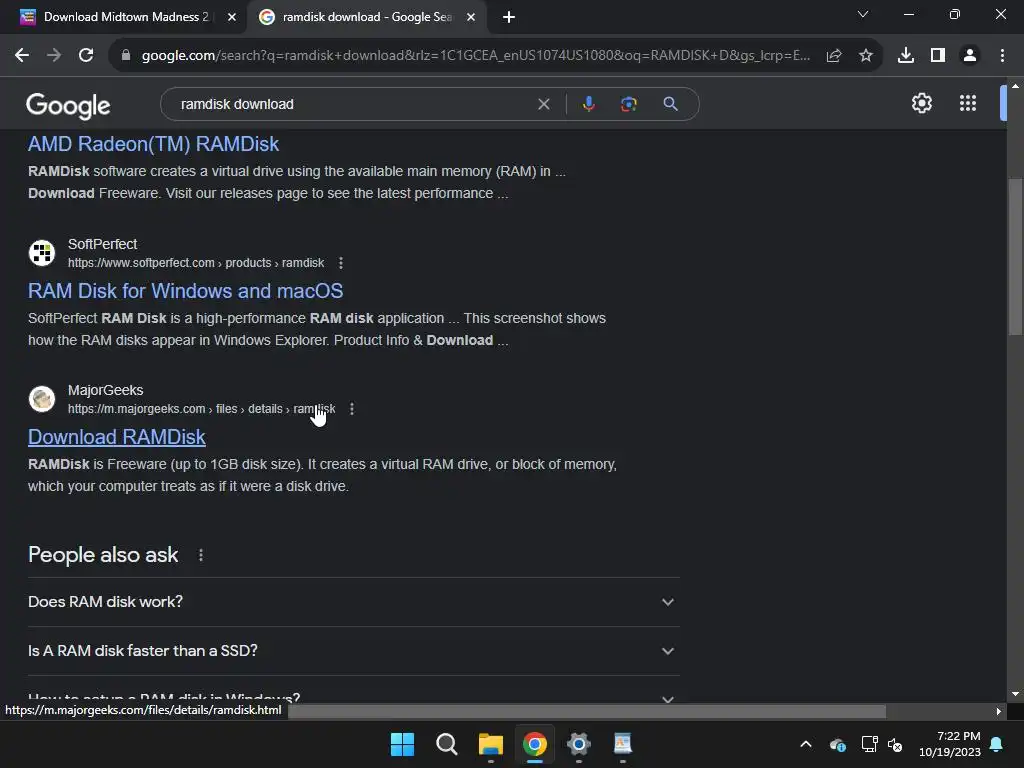1024x768 pixels.
Task: Open SoftPerfect result options menu
Action: pos(341,263)
